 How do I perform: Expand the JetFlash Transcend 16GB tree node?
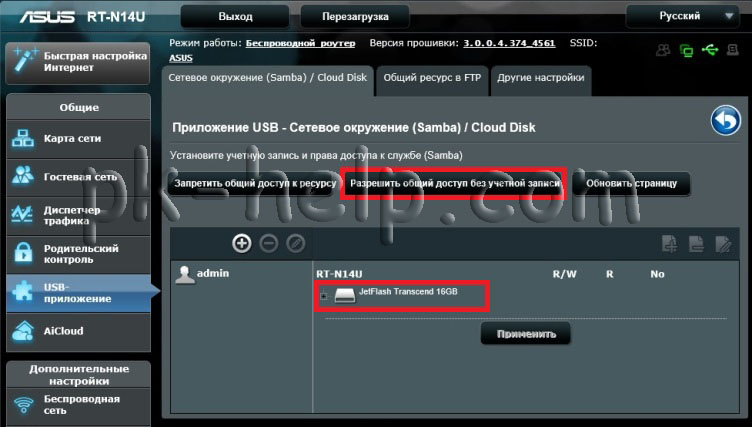point(324,296)
